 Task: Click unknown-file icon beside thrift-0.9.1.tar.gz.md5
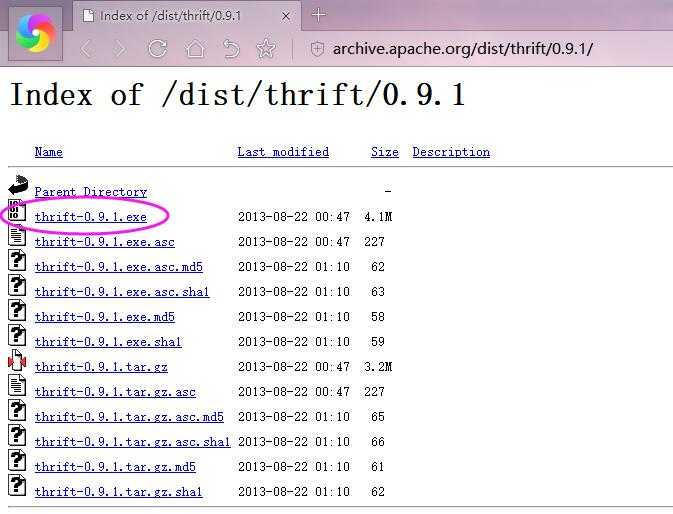17,460
